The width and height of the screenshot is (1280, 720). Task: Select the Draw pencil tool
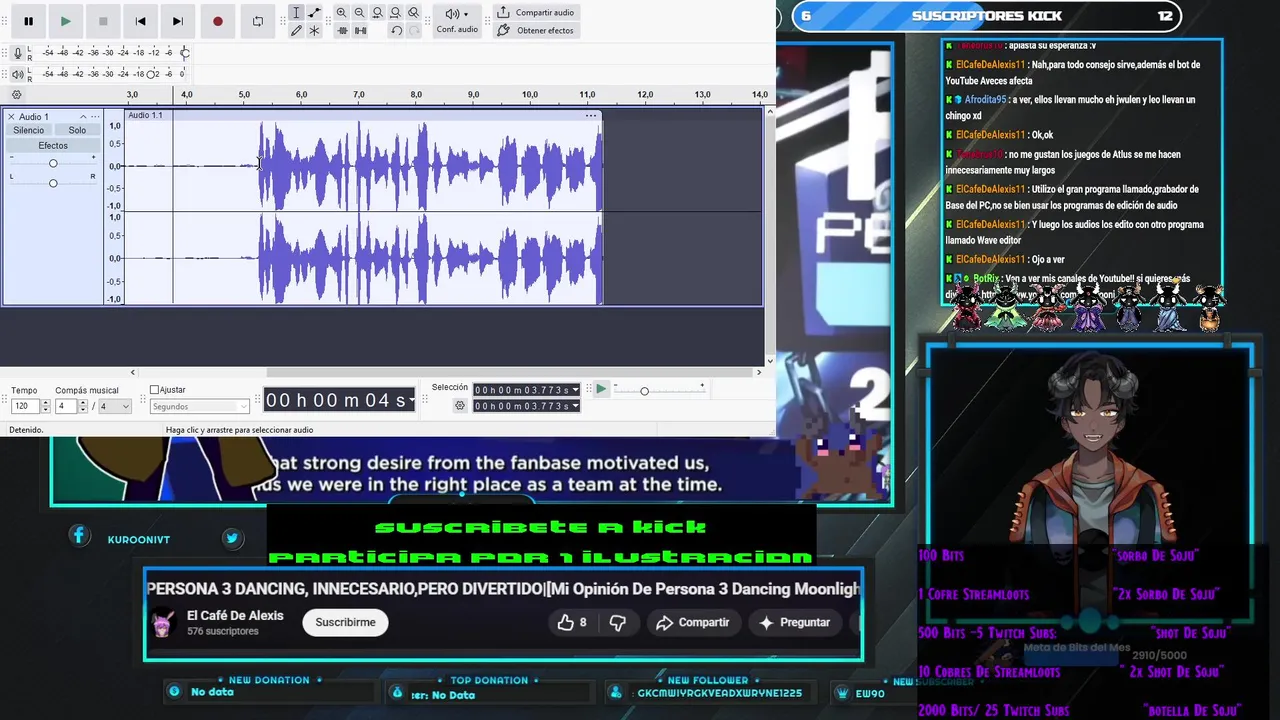(296, 30)
